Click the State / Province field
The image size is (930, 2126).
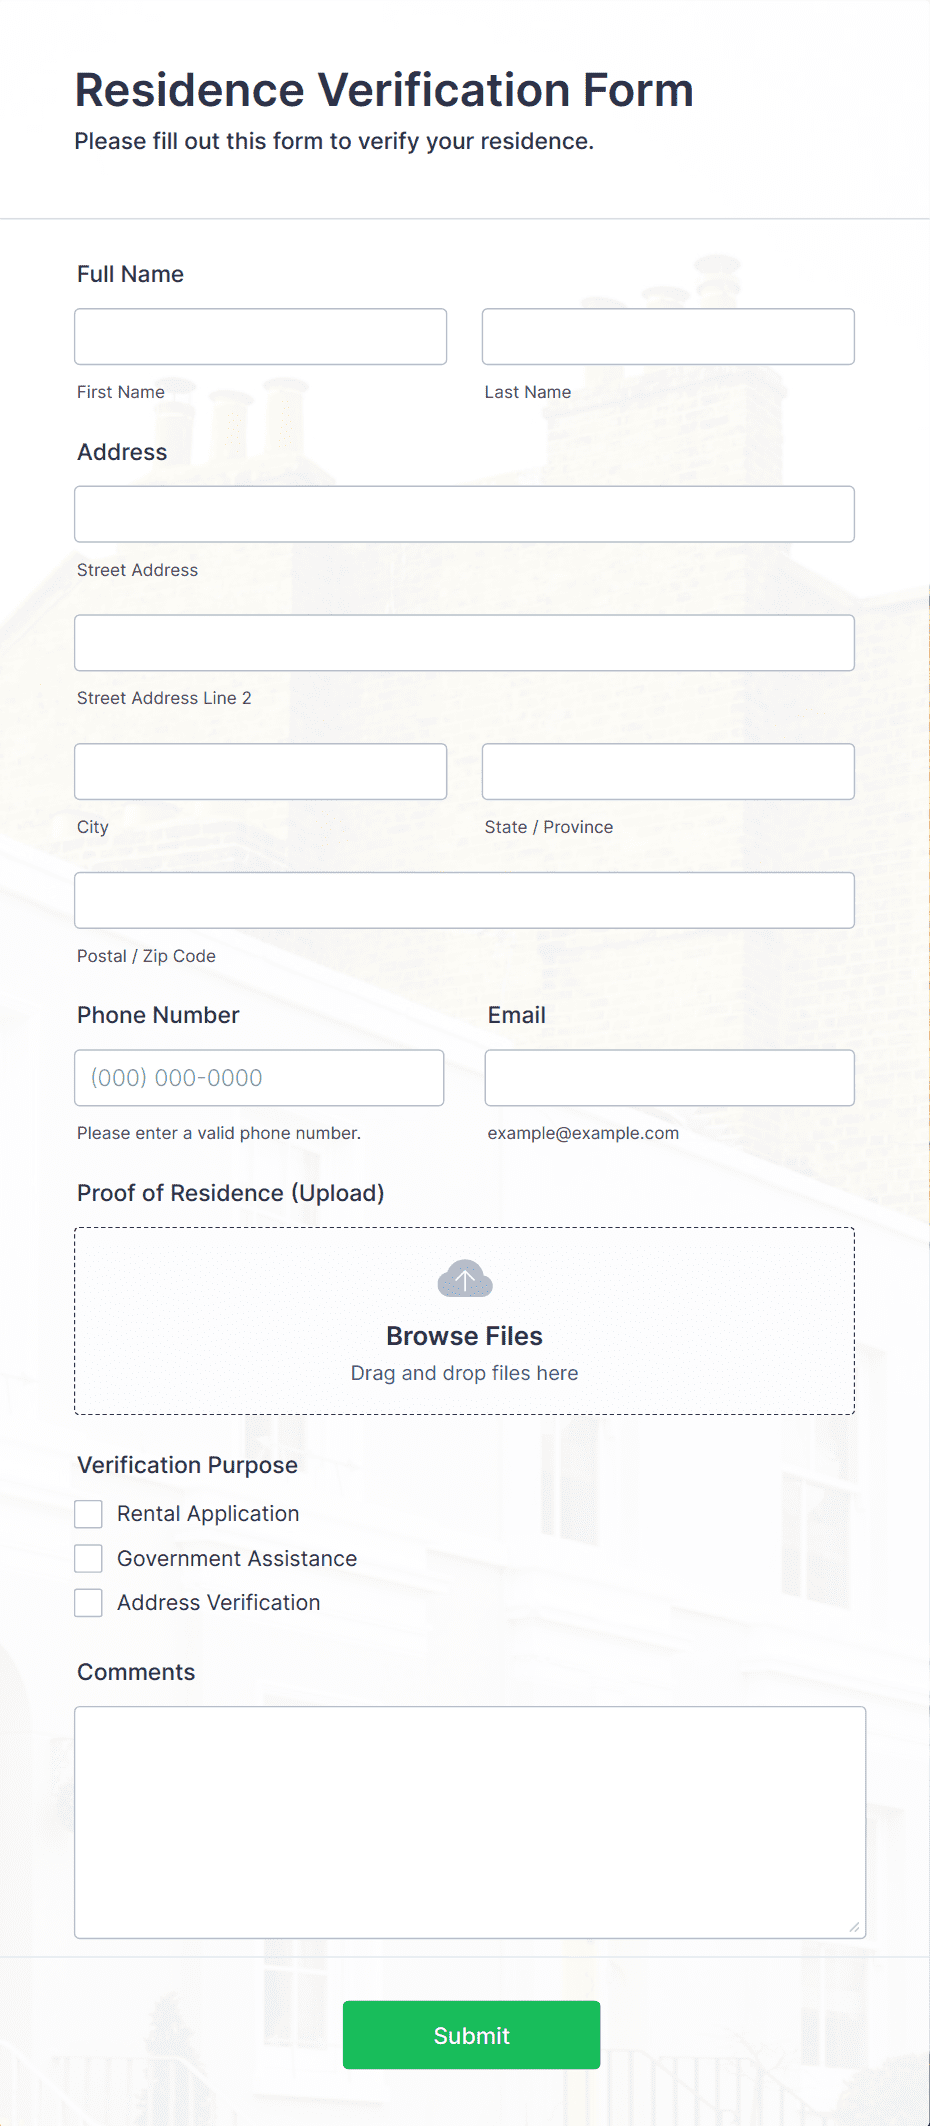pos(667,771)
